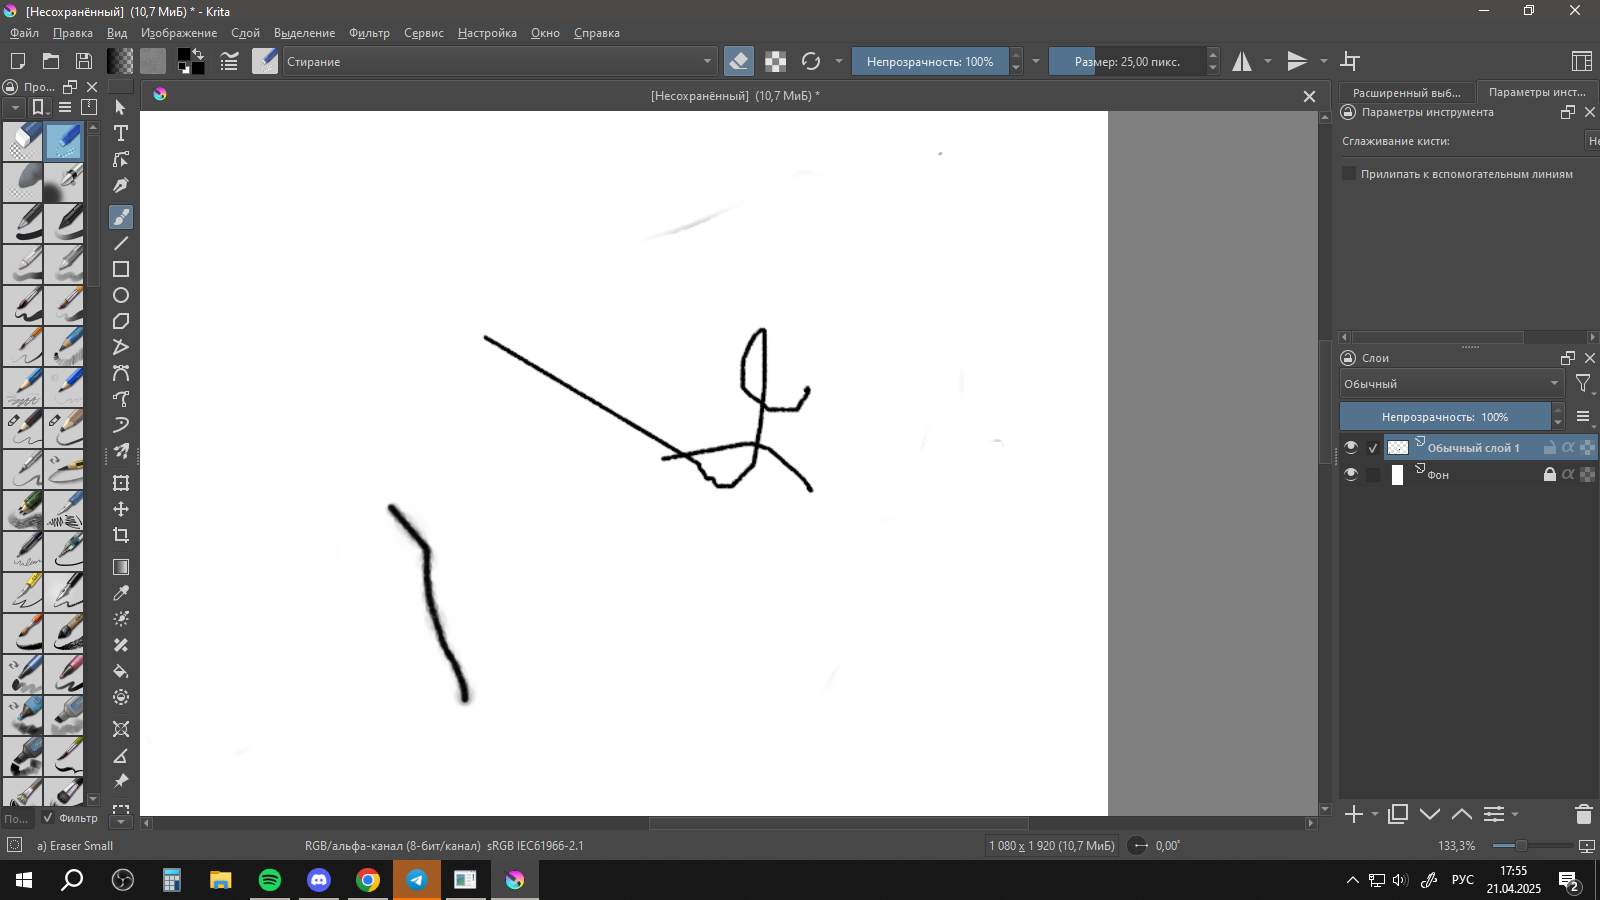Hide the Фон layer
1600x900 pixels.
(1351, 474)
